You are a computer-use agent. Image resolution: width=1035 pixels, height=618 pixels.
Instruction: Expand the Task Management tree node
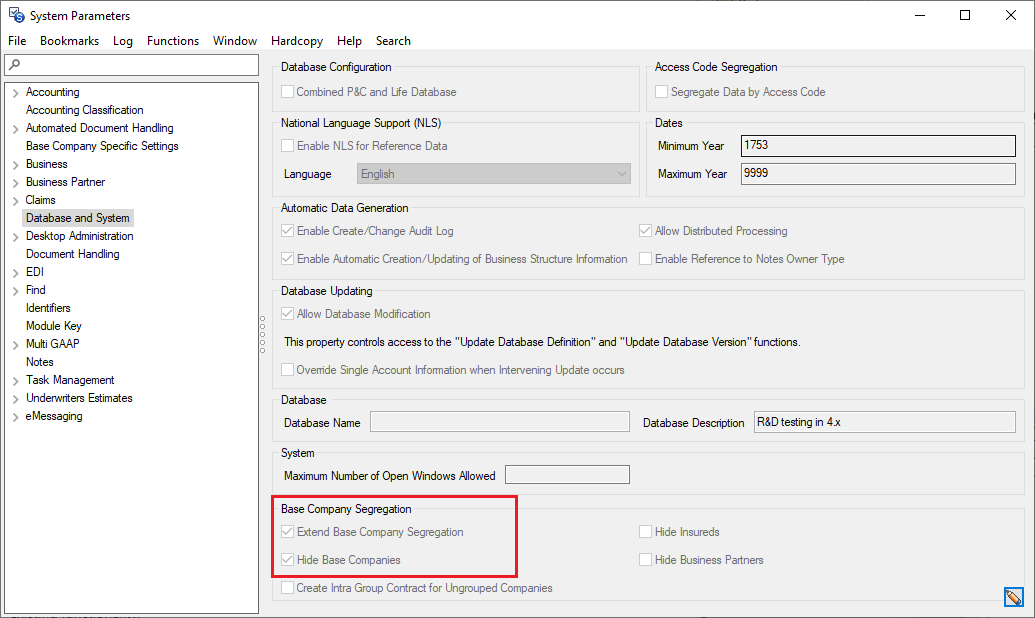click(x=15, y=381)
